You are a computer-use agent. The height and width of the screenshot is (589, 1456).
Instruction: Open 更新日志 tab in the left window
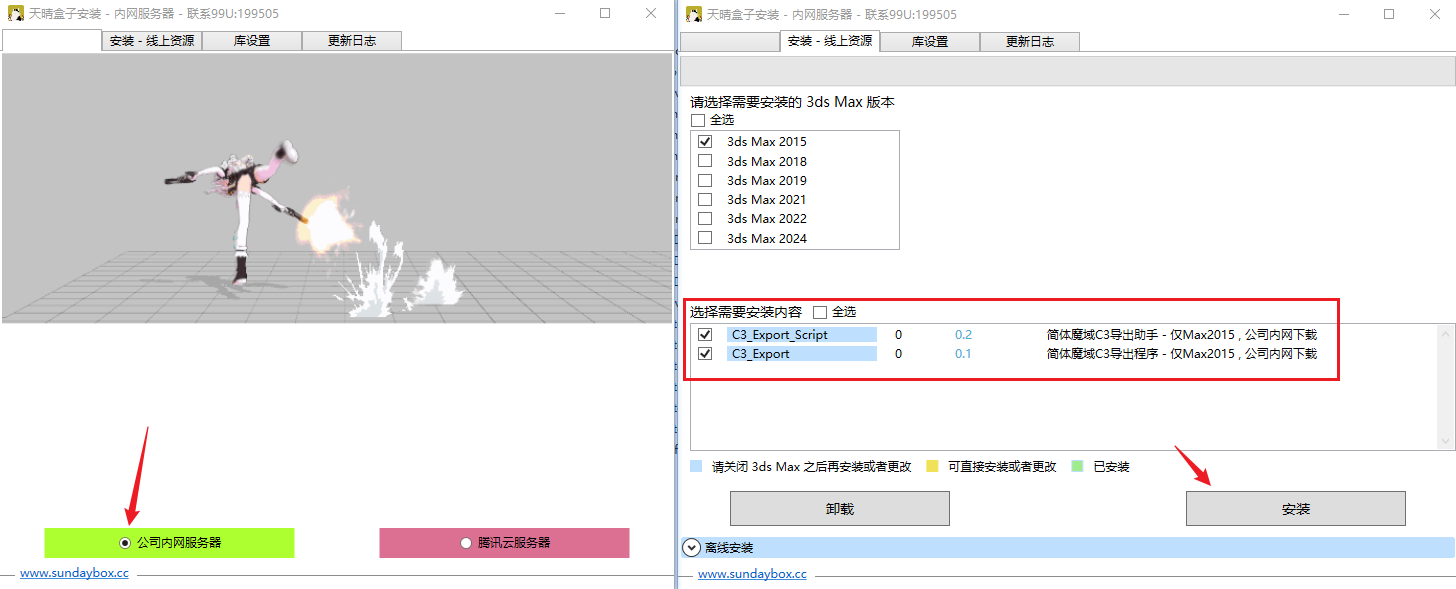point(352,41)
